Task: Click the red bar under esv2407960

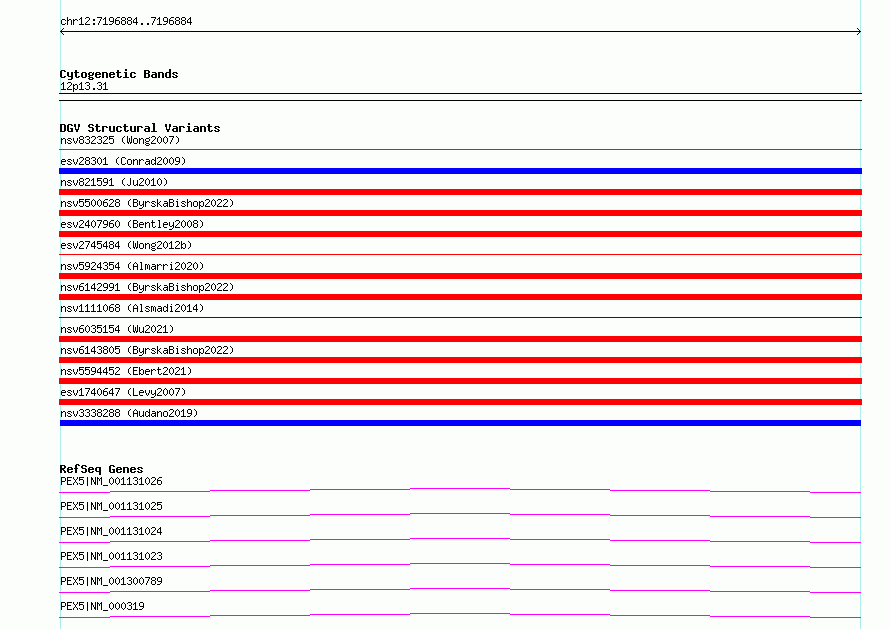Action: tap(460, 234)
